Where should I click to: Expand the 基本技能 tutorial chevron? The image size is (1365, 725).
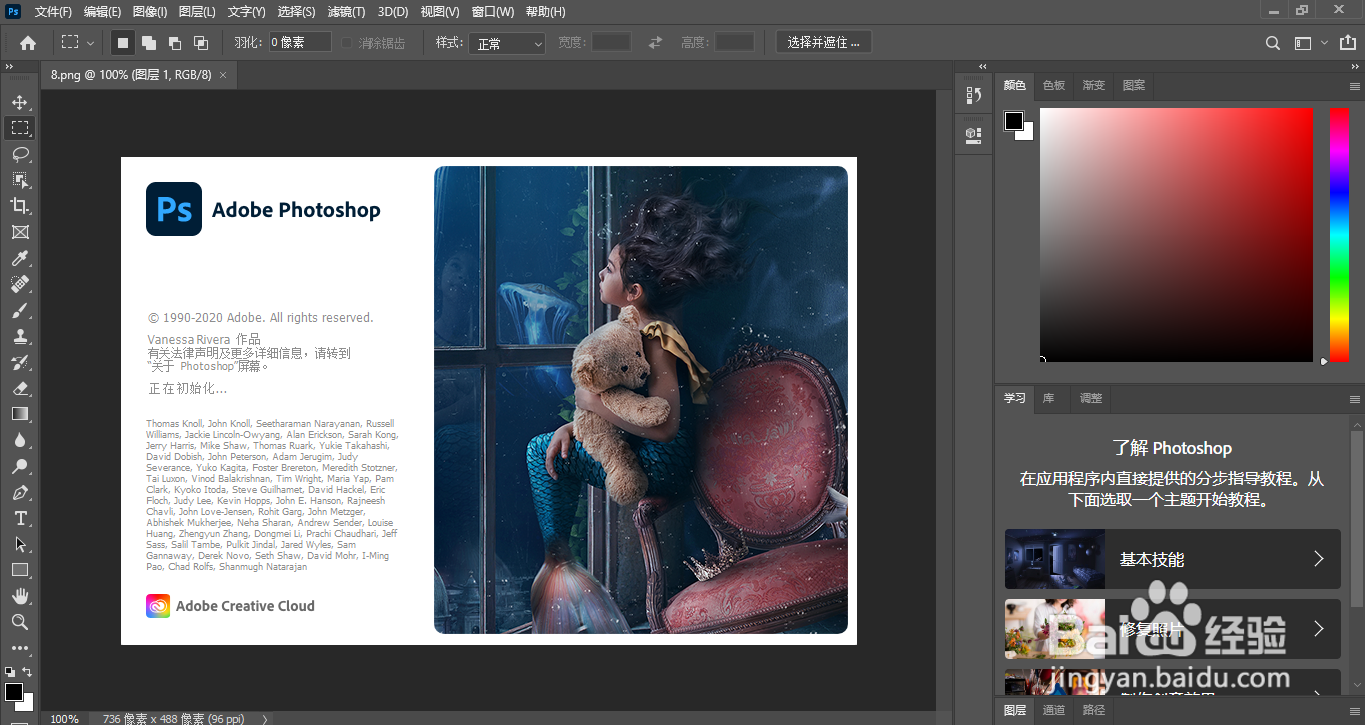[x=1318, y=559]
